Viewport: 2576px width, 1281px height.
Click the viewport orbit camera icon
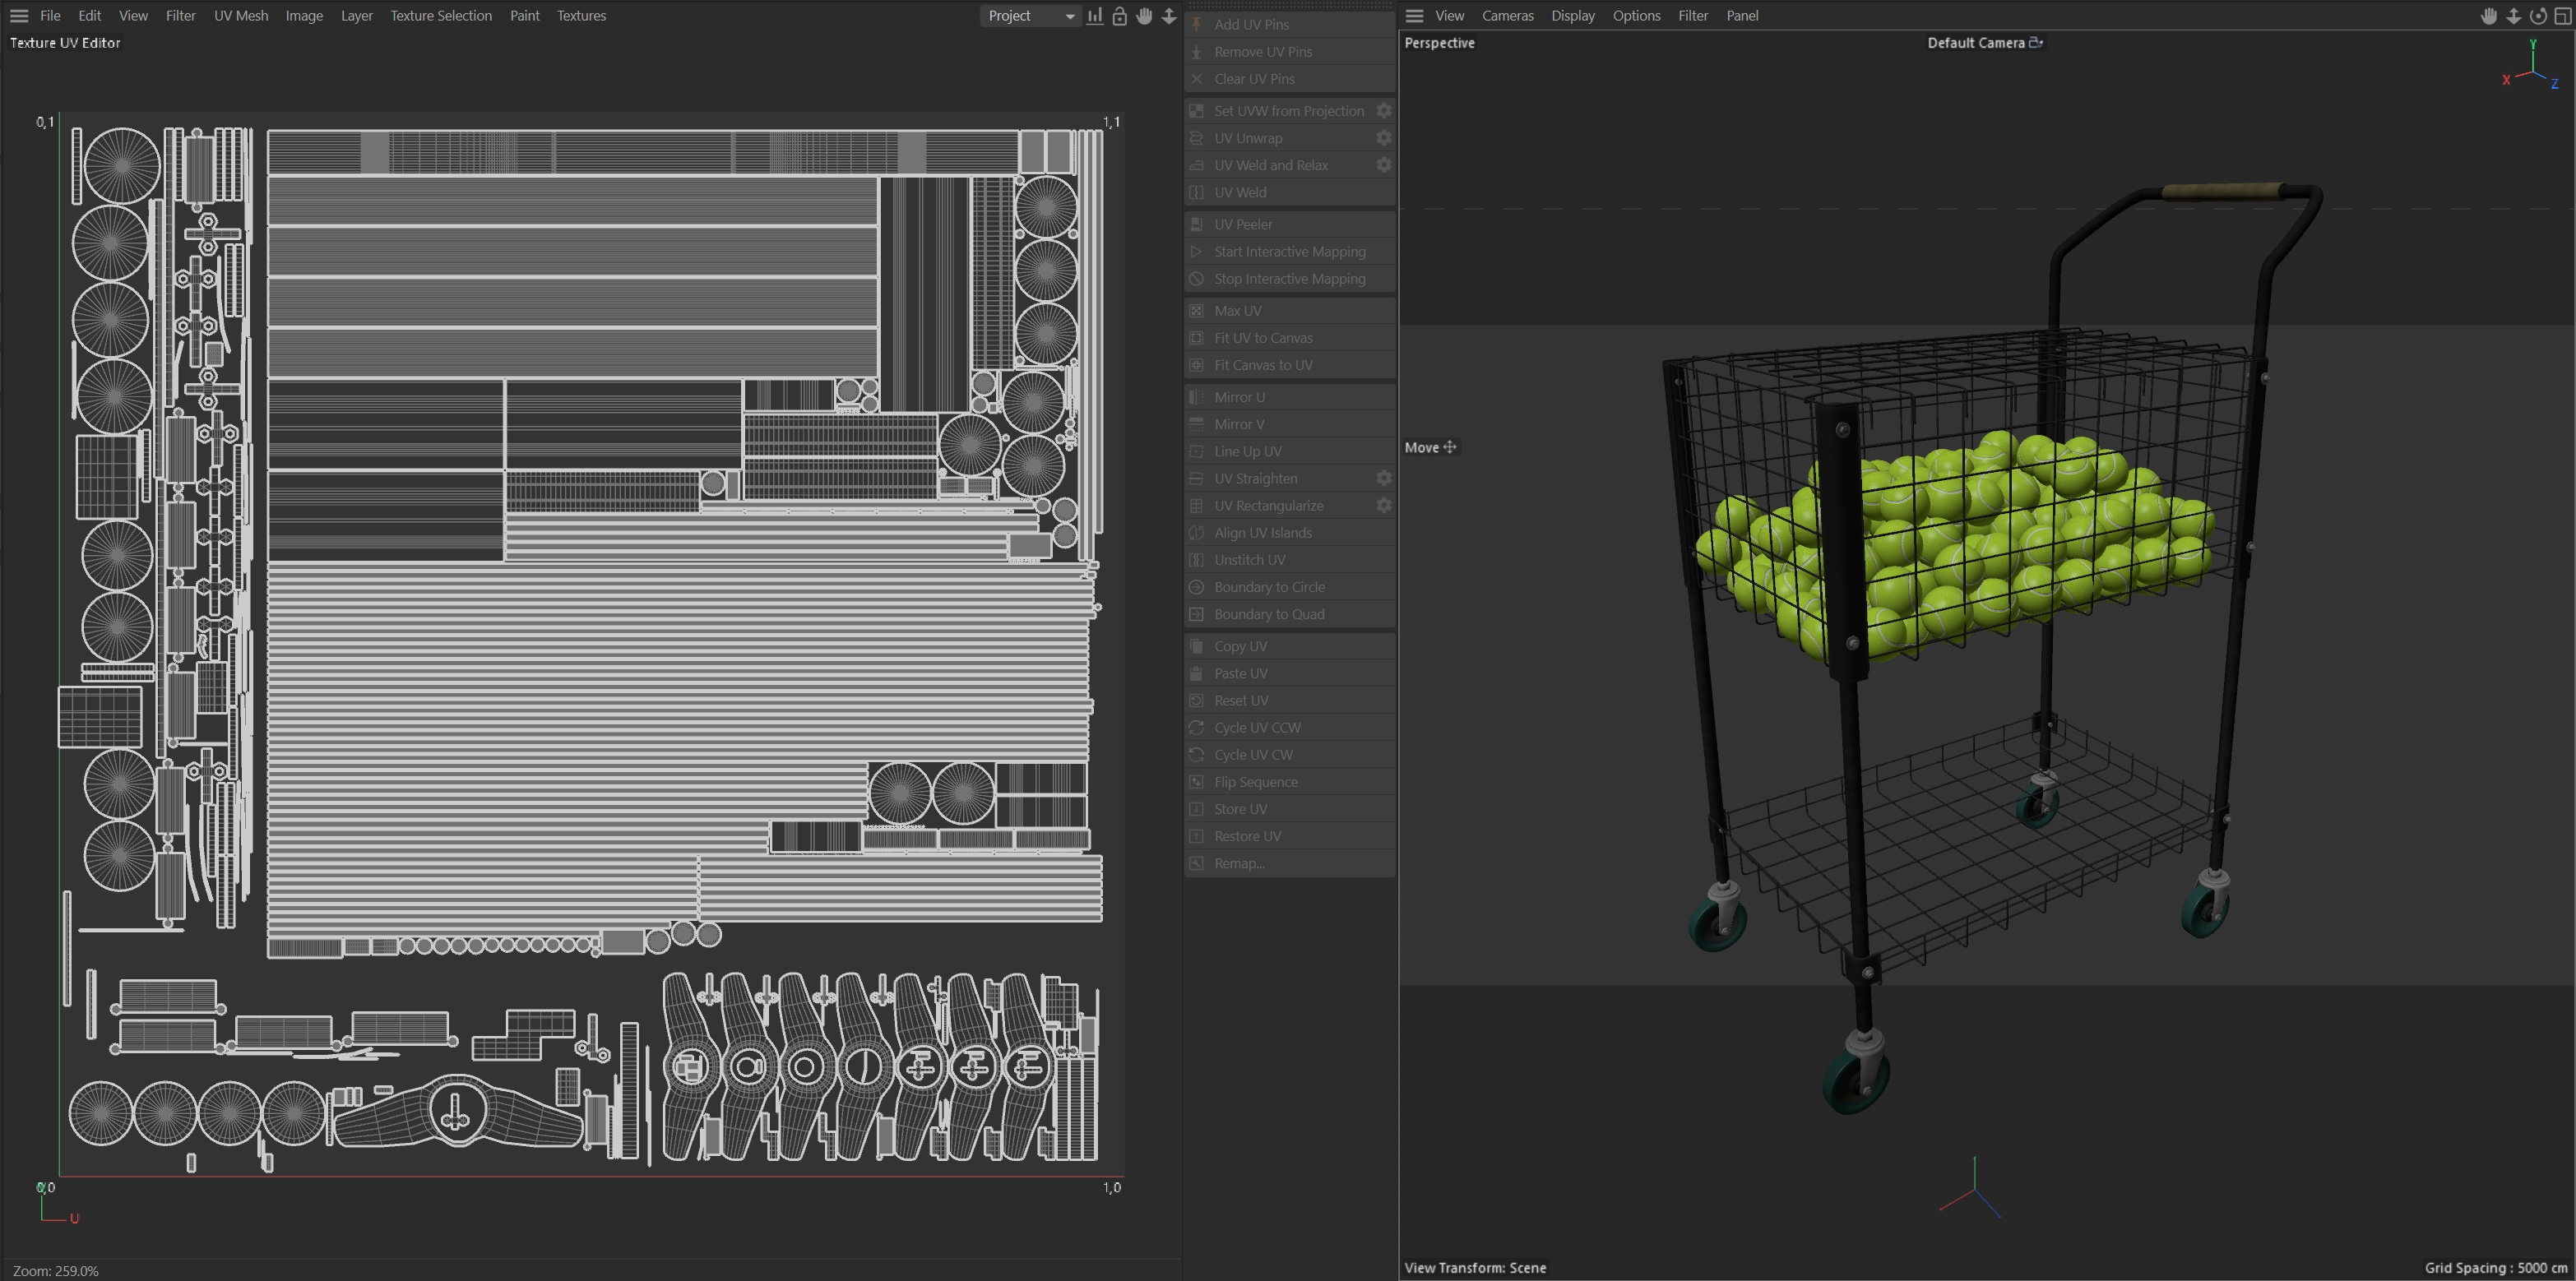[2537, 16]
